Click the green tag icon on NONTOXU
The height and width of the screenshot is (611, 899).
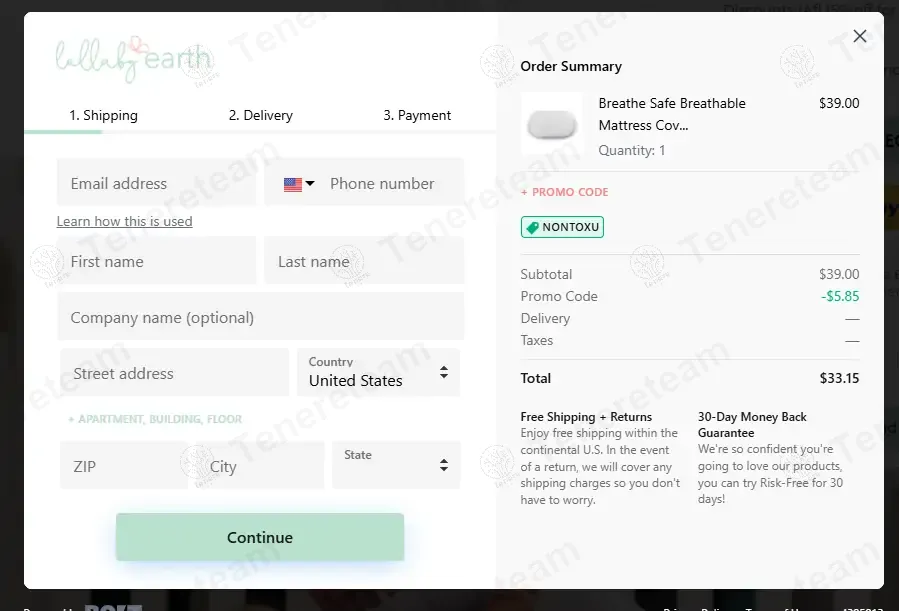tap(533, 228)
